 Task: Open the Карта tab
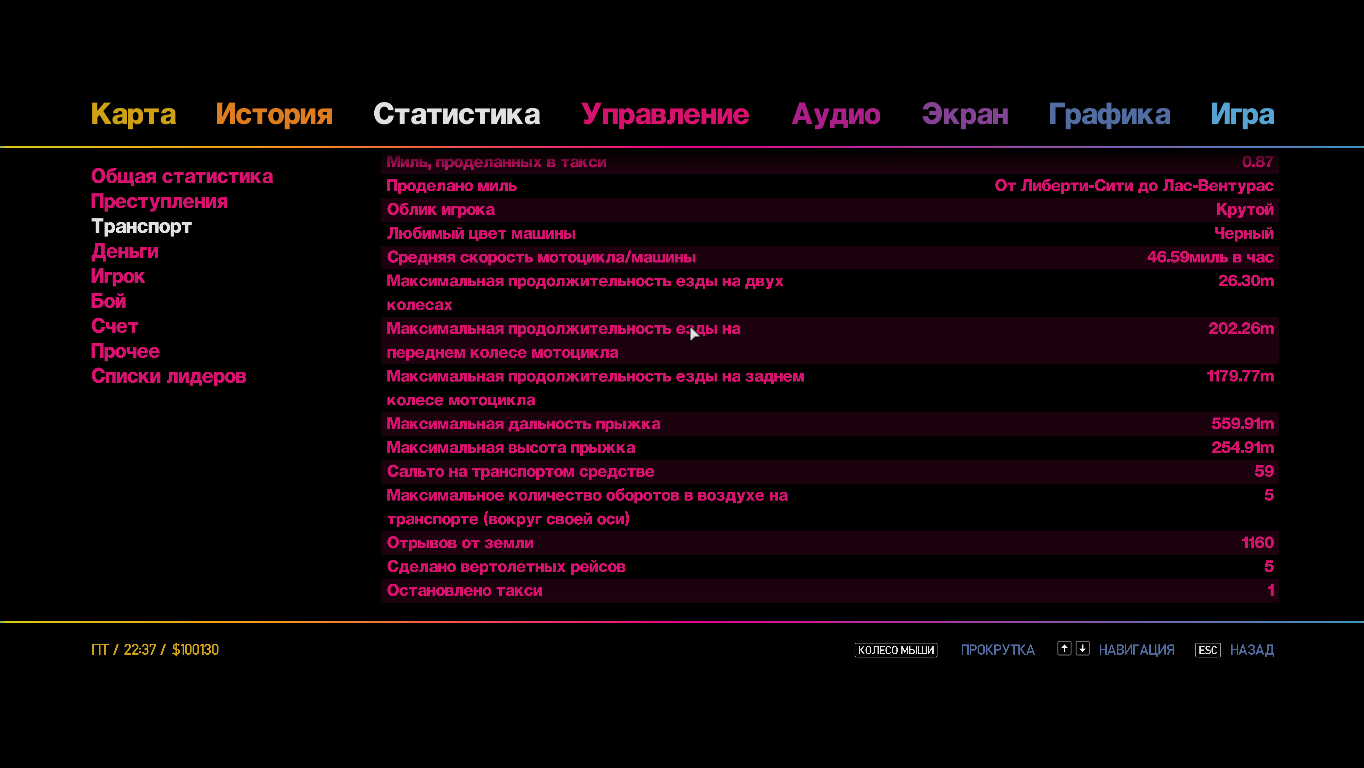pyautogui.click(x=133, y=115)
